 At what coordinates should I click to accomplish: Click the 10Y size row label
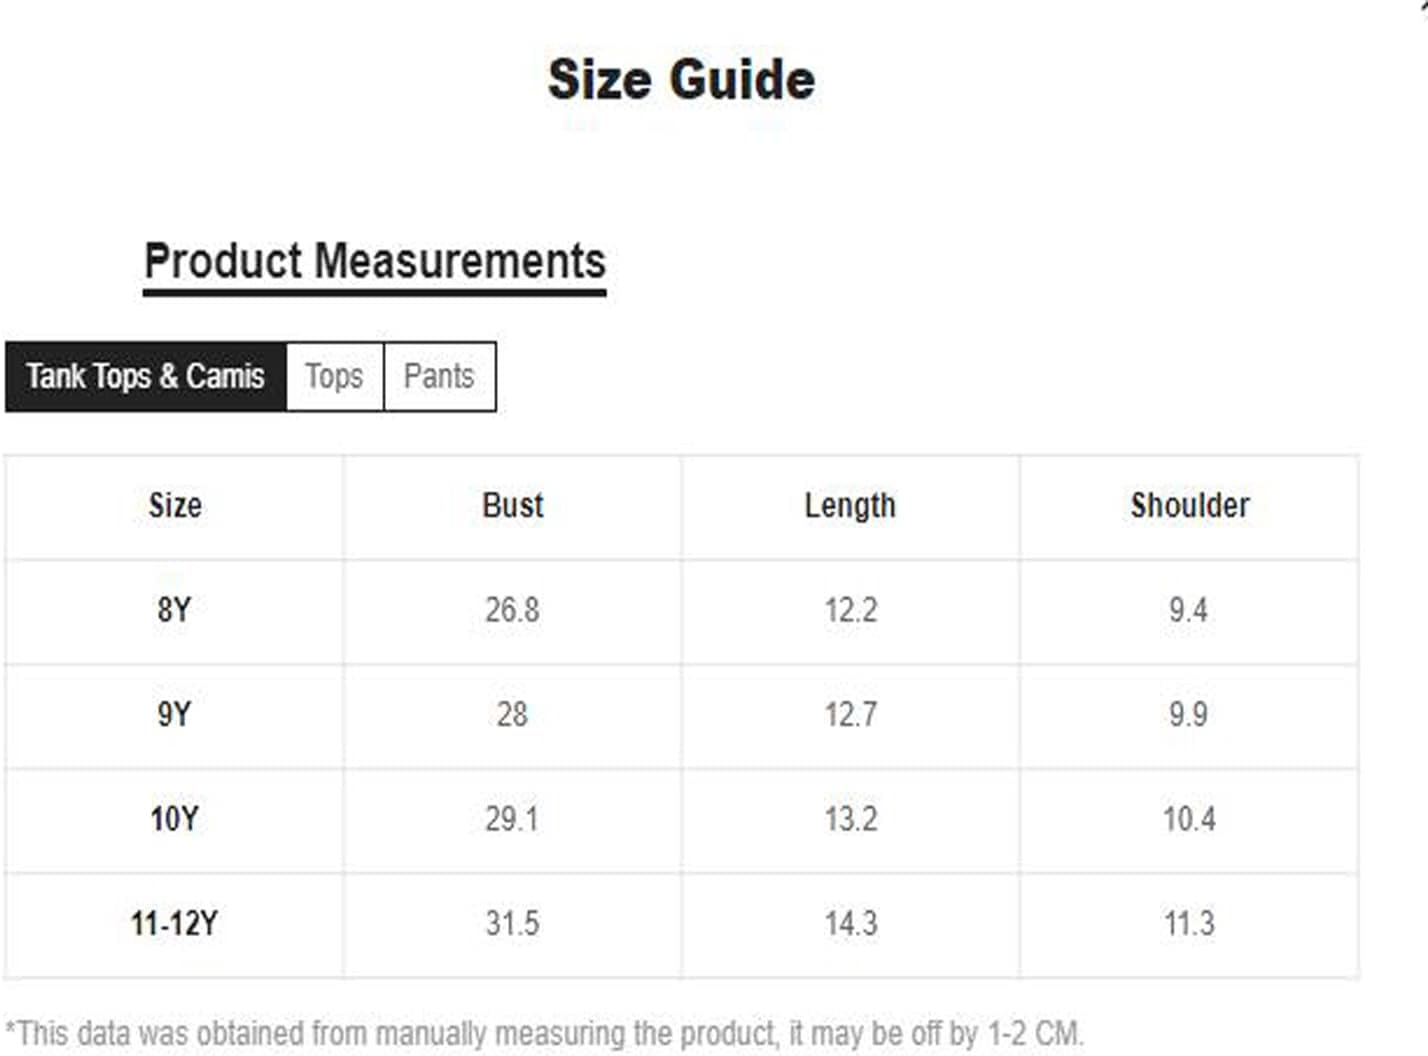point(174,819)
